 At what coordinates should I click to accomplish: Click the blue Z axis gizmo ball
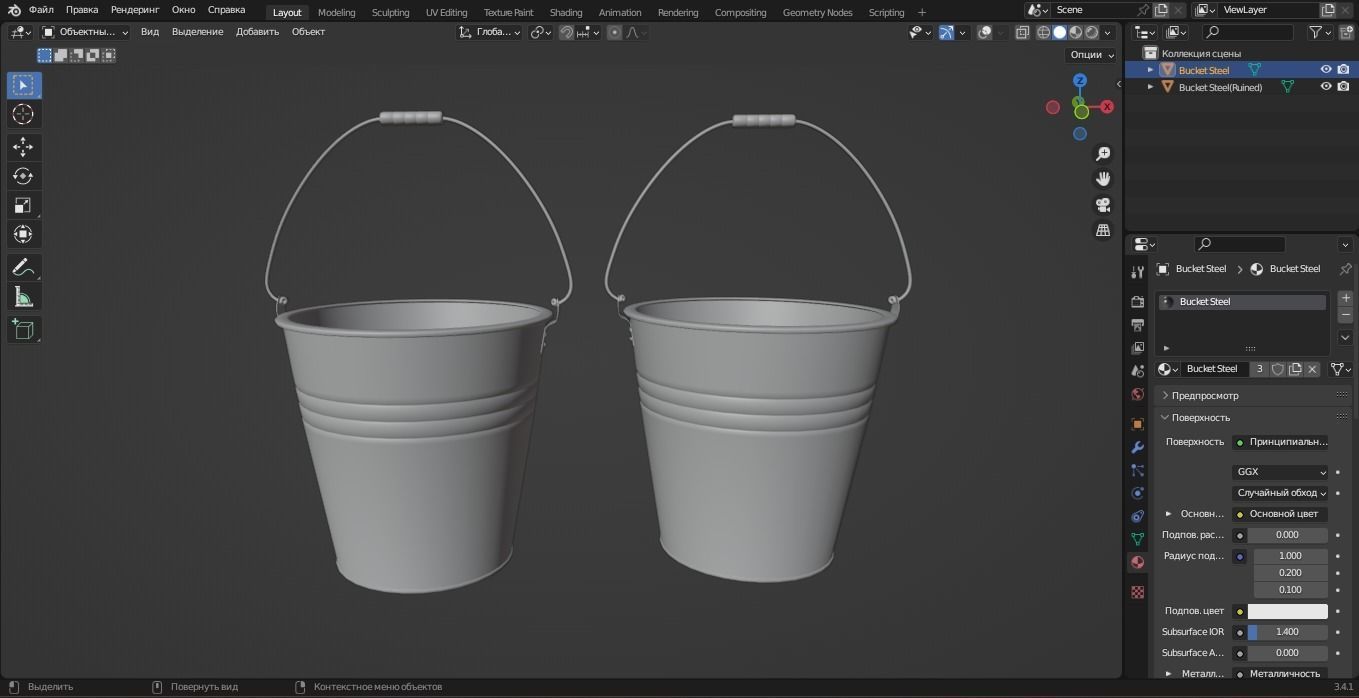(1080, 80)
